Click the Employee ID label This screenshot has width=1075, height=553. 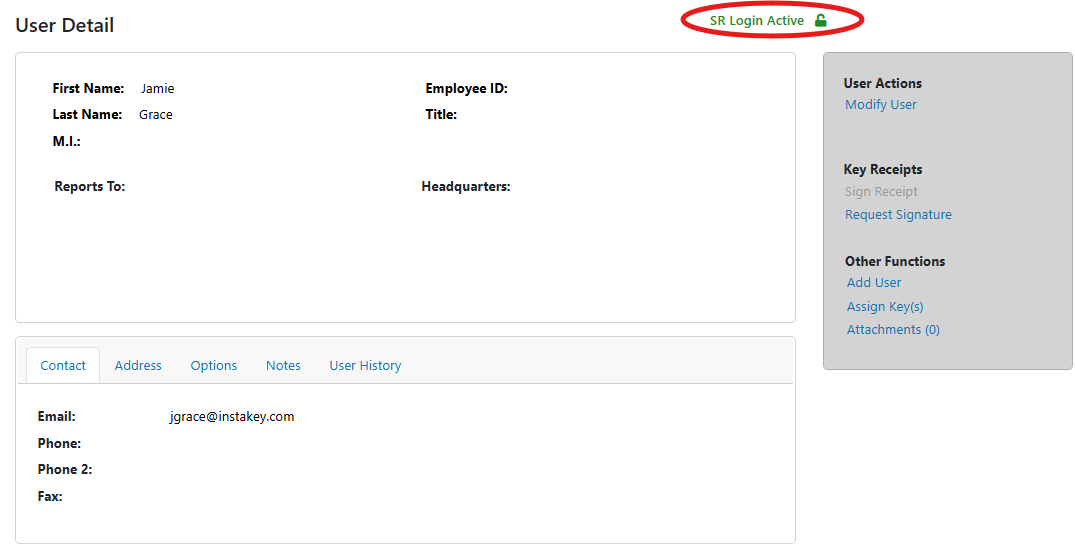pyautogui.click(x=466, y=88)
